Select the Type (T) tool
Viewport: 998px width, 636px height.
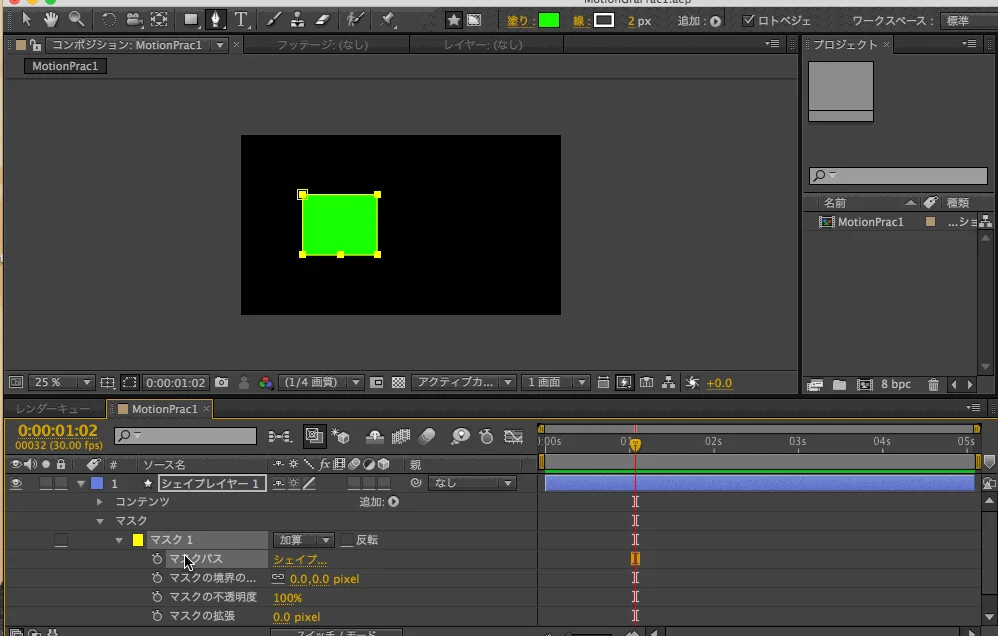tap(242, 19)
